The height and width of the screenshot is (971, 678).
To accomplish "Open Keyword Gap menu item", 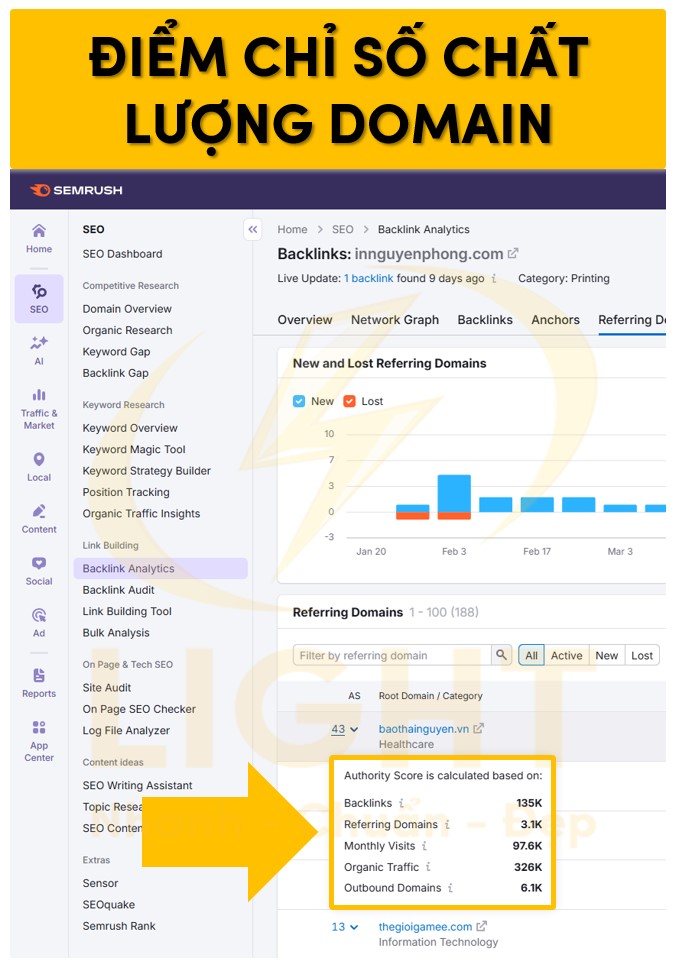I will 116,352.
